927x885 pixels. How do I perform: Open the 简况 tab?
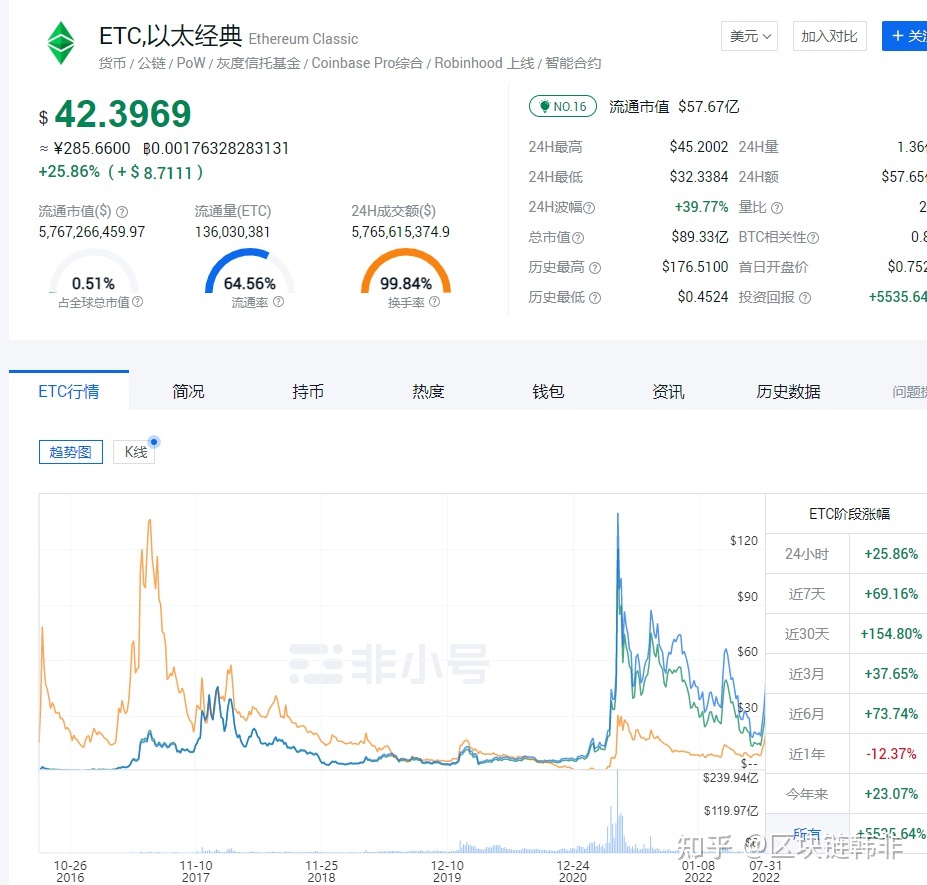pyautogui.click(x=189, y=391)
